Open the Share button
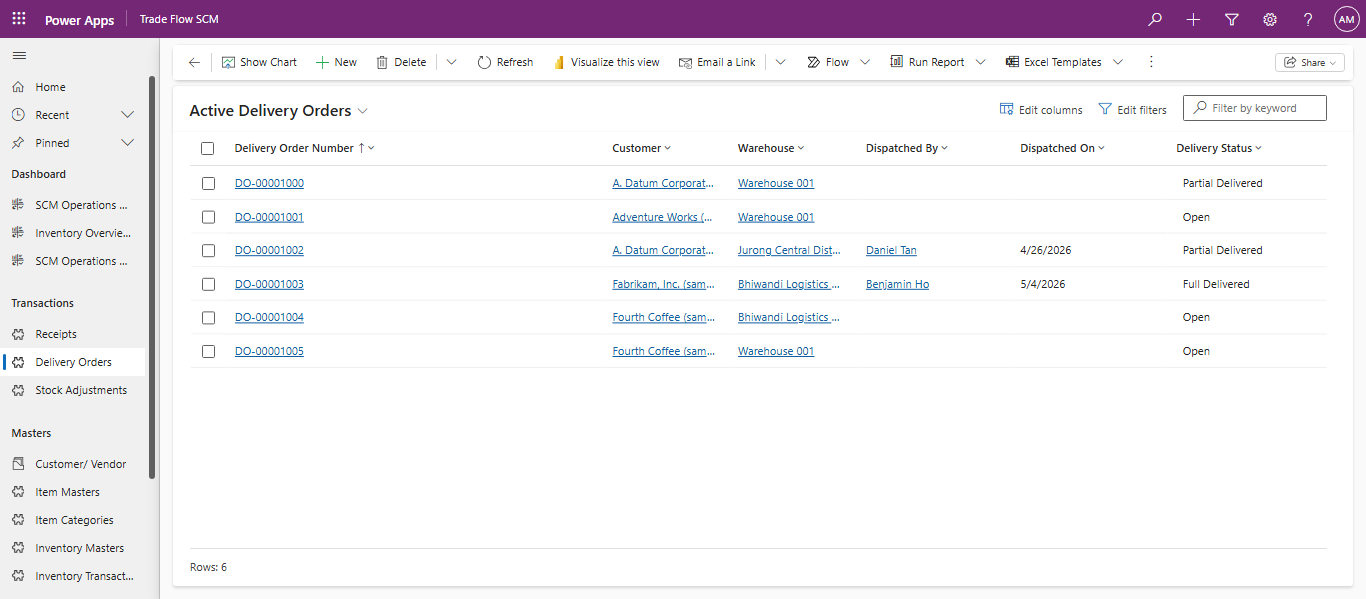This screenshot has width=1366, height=599. coord(1309,62)
